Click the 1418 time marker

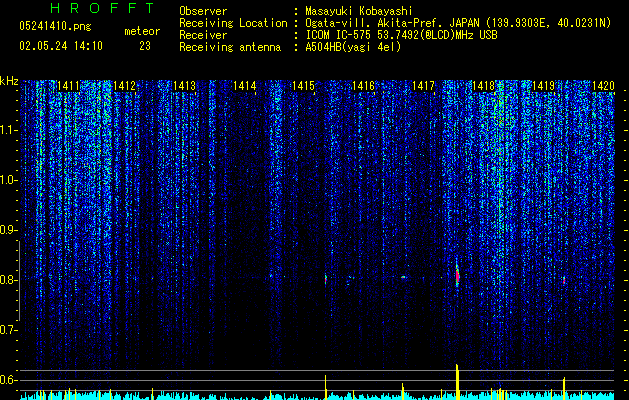(x=483, y=86)
